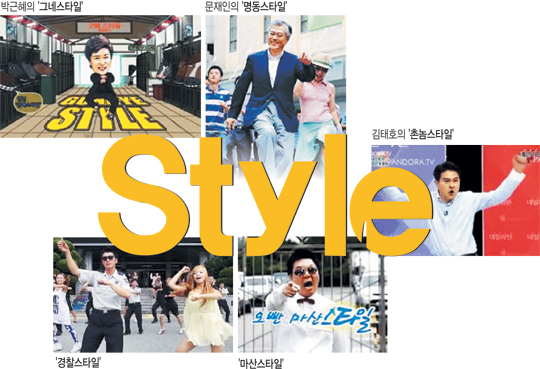540x369 pixels.
Task: Click the caption '경찰스타일'
Action: coord(79,362)
